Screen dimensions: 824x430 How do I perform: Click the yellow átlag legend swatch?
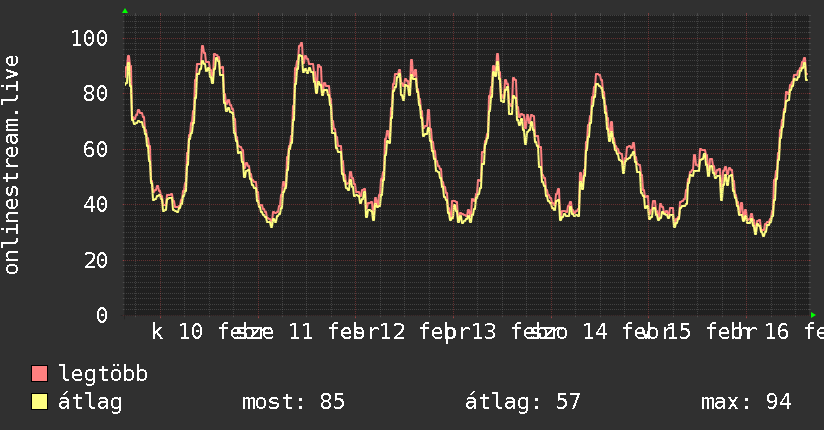pos(40,402)
